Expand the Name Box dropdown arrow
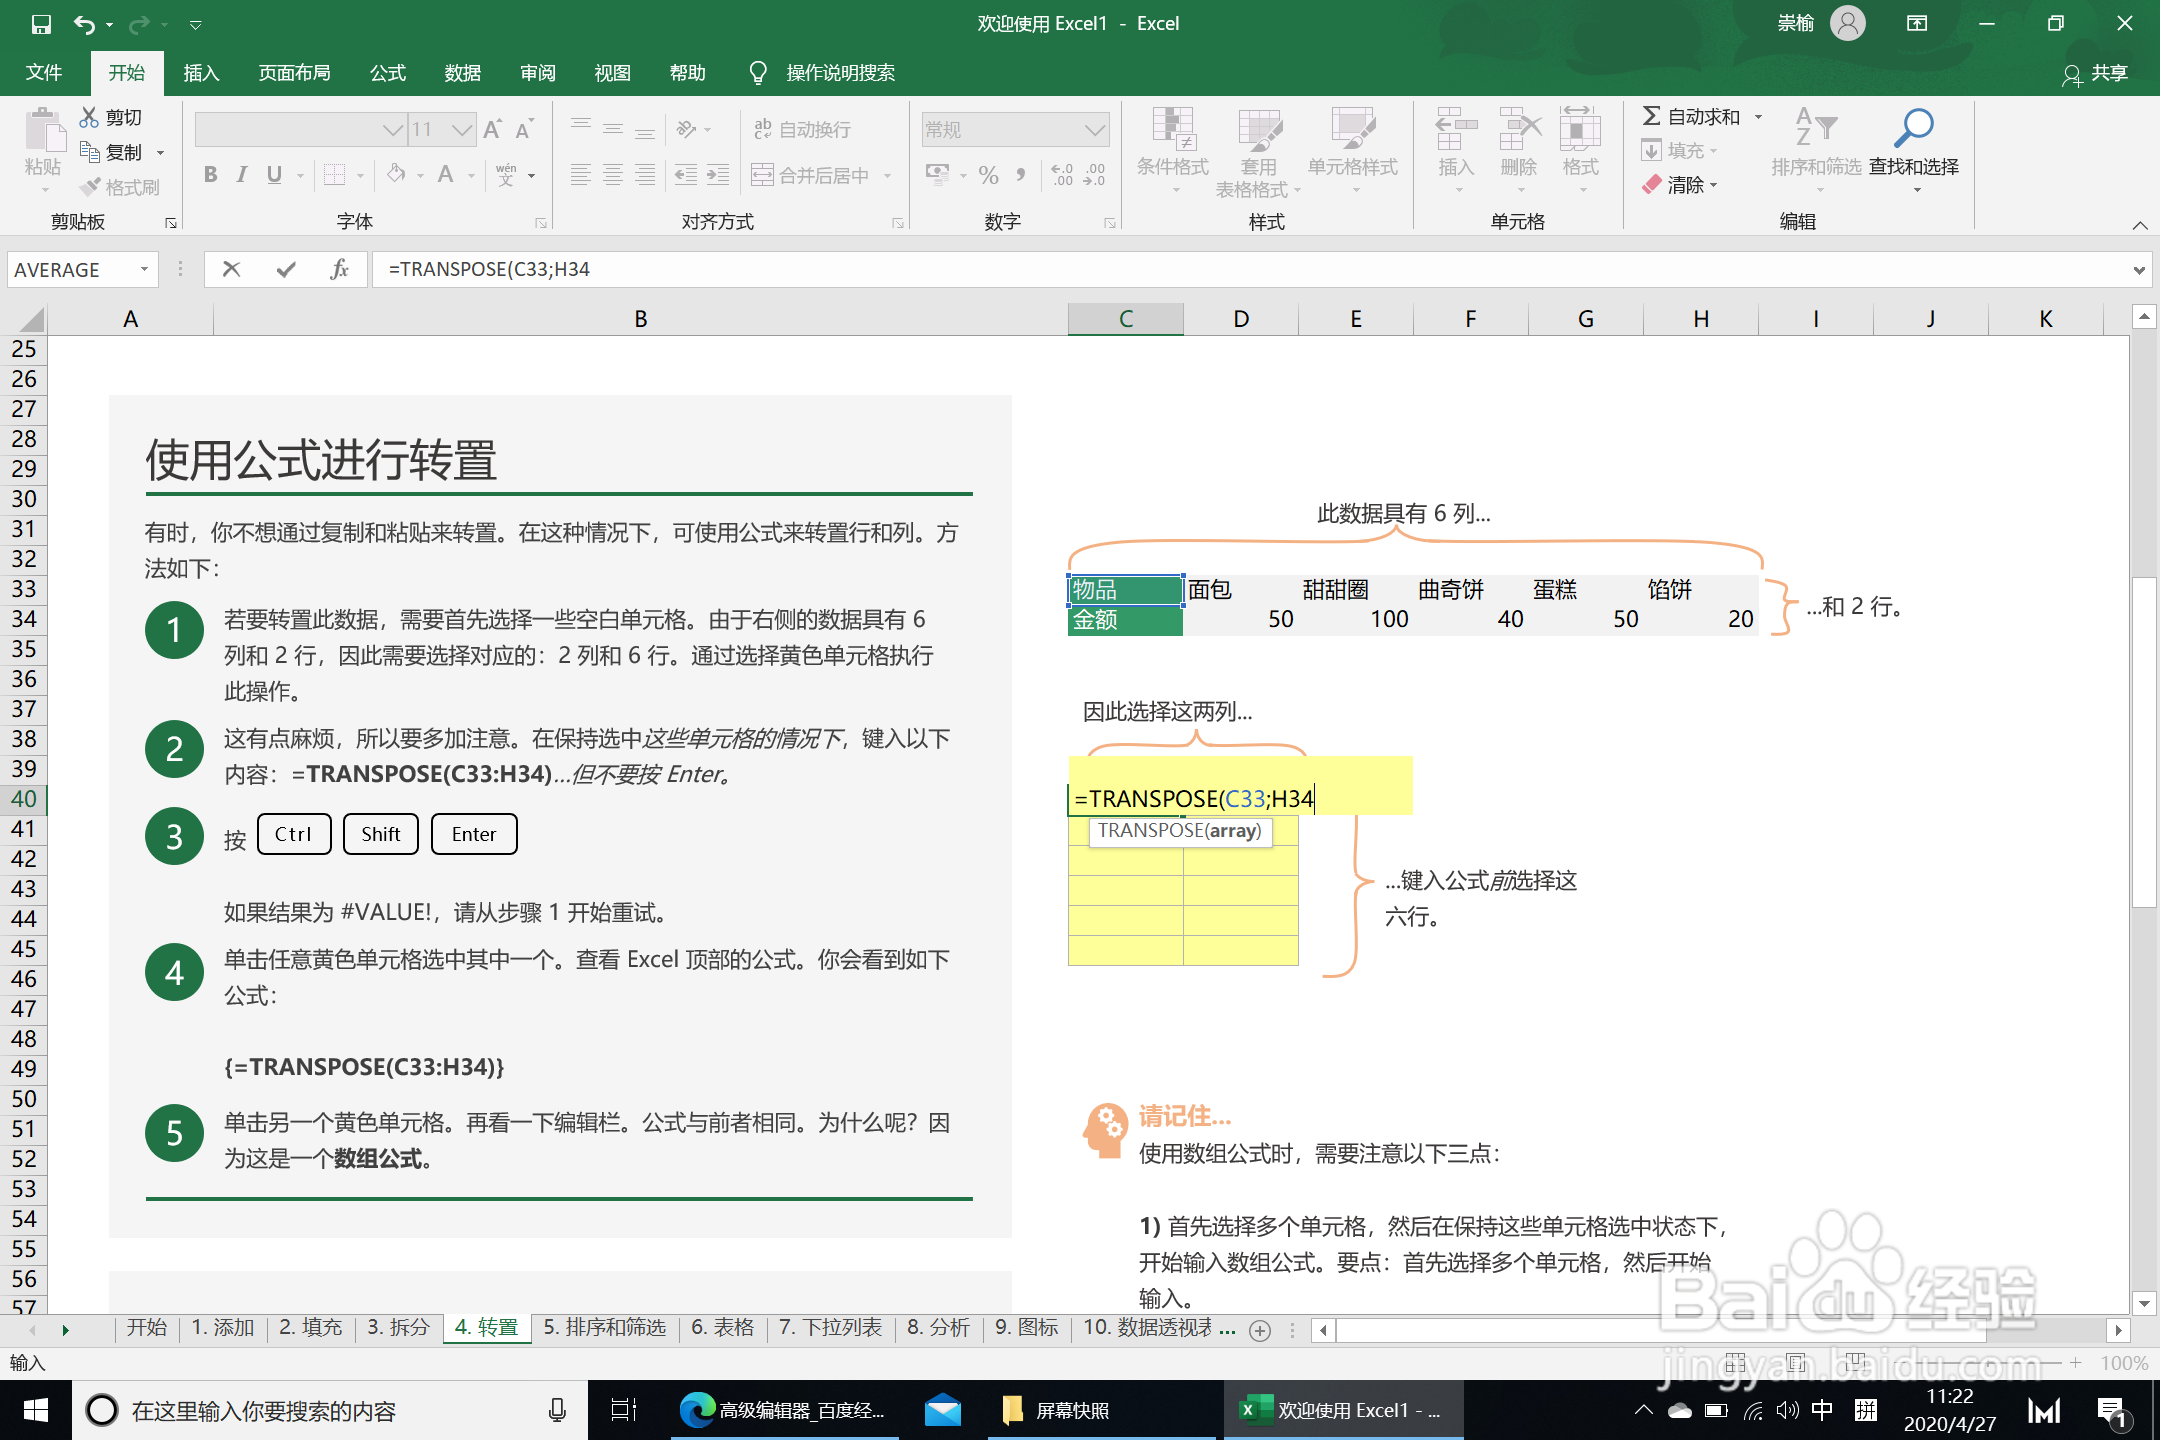Image resolution: width=2160 pixels, height=1440 pixels. coord(144,269)
